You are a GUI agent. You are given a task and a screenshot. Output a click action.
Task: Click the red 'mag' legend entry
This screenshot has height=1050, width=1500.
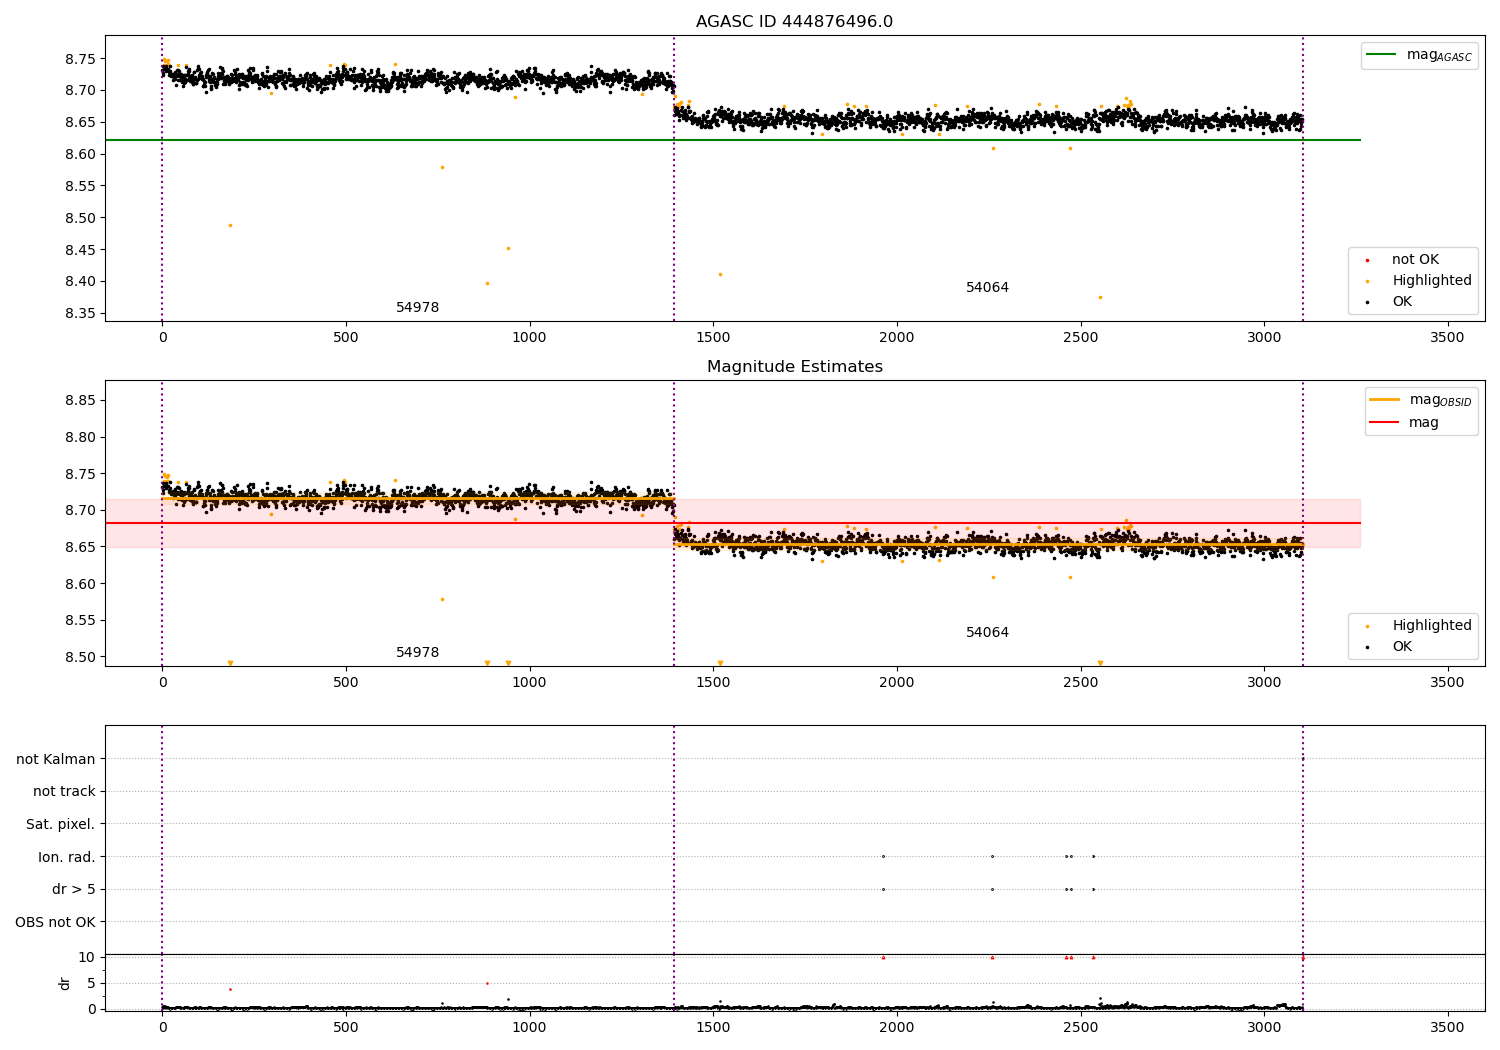pos(1404,422)
